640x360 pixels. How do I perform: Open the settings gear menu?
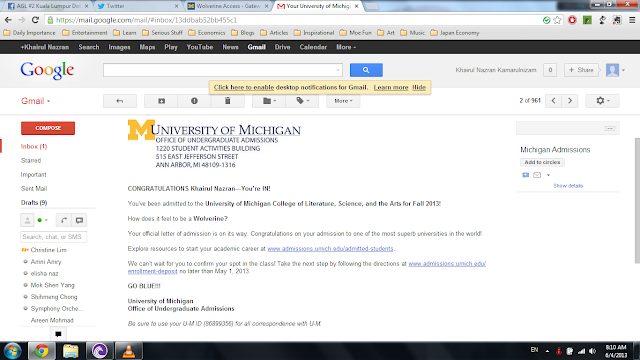[x=602, y=101]
